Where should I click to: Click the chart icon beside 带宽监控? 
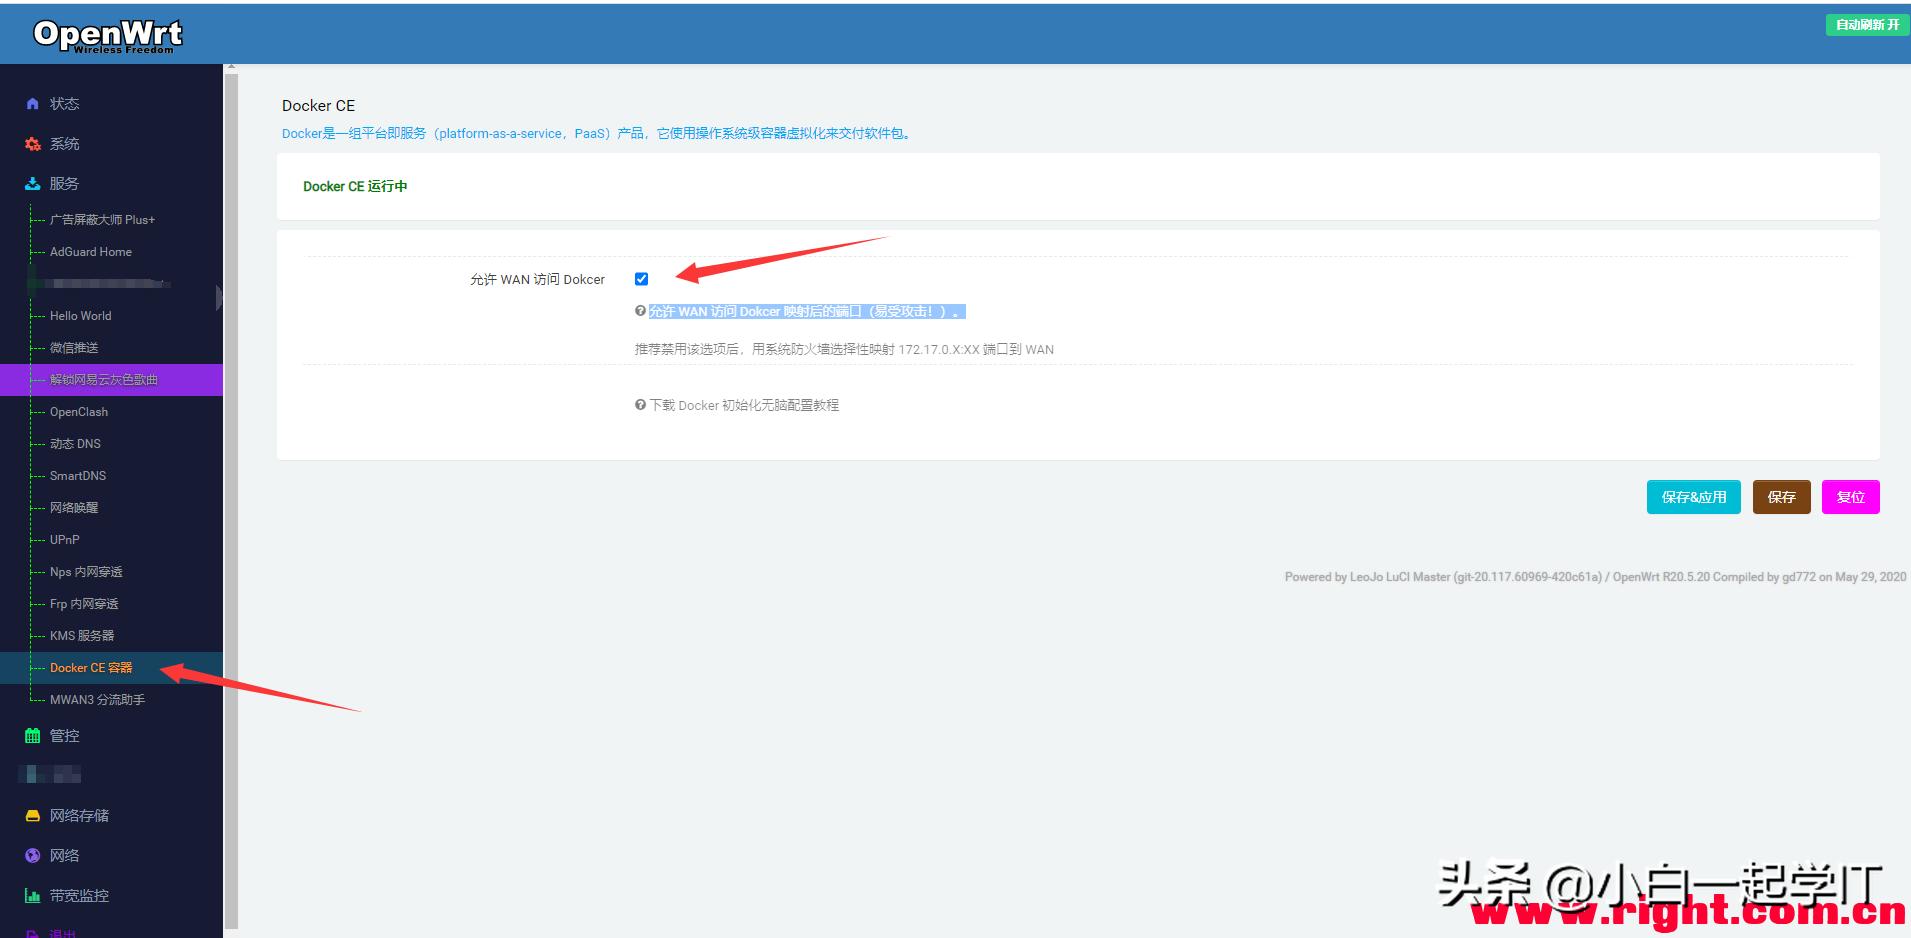(33, 896)
